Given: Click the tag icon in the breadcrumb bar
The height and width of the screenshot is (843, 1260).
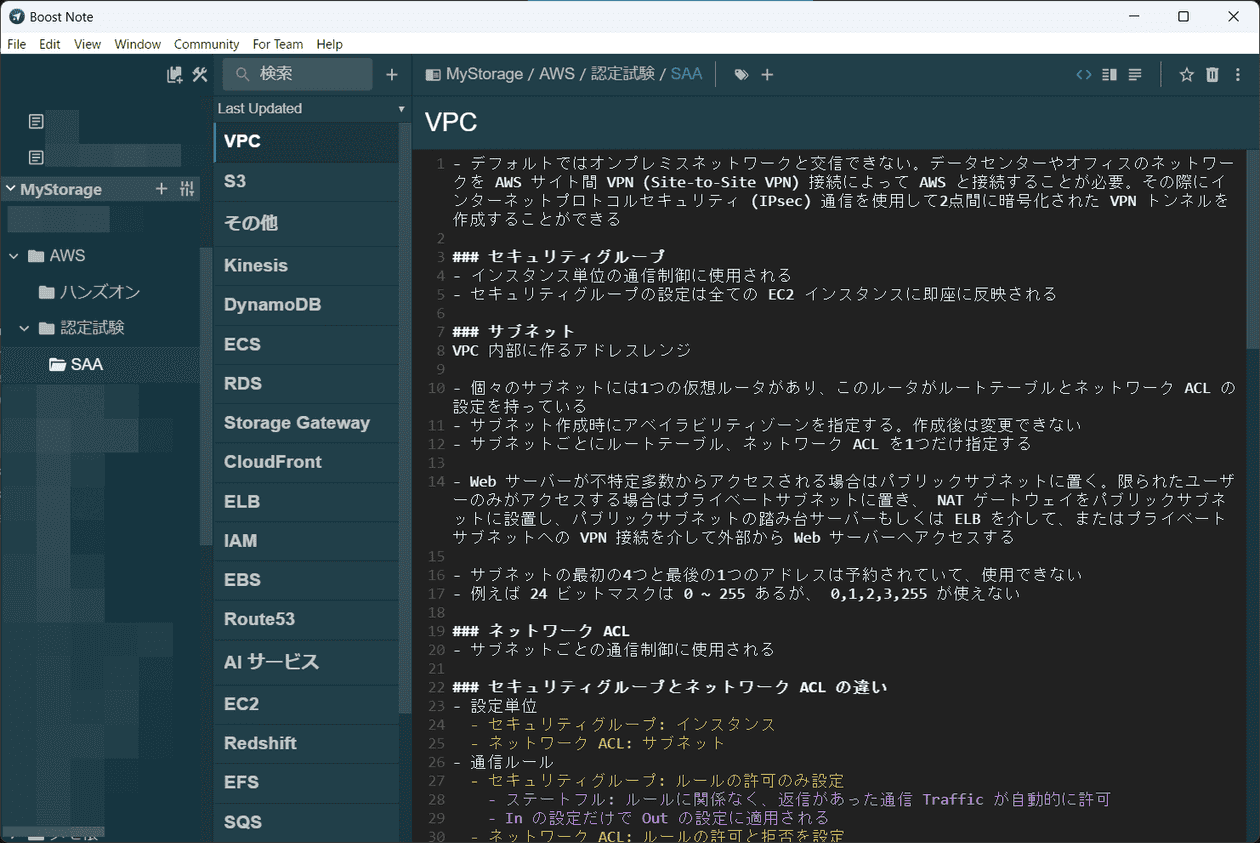Looking at the screenshot, I should click(740, 74).
